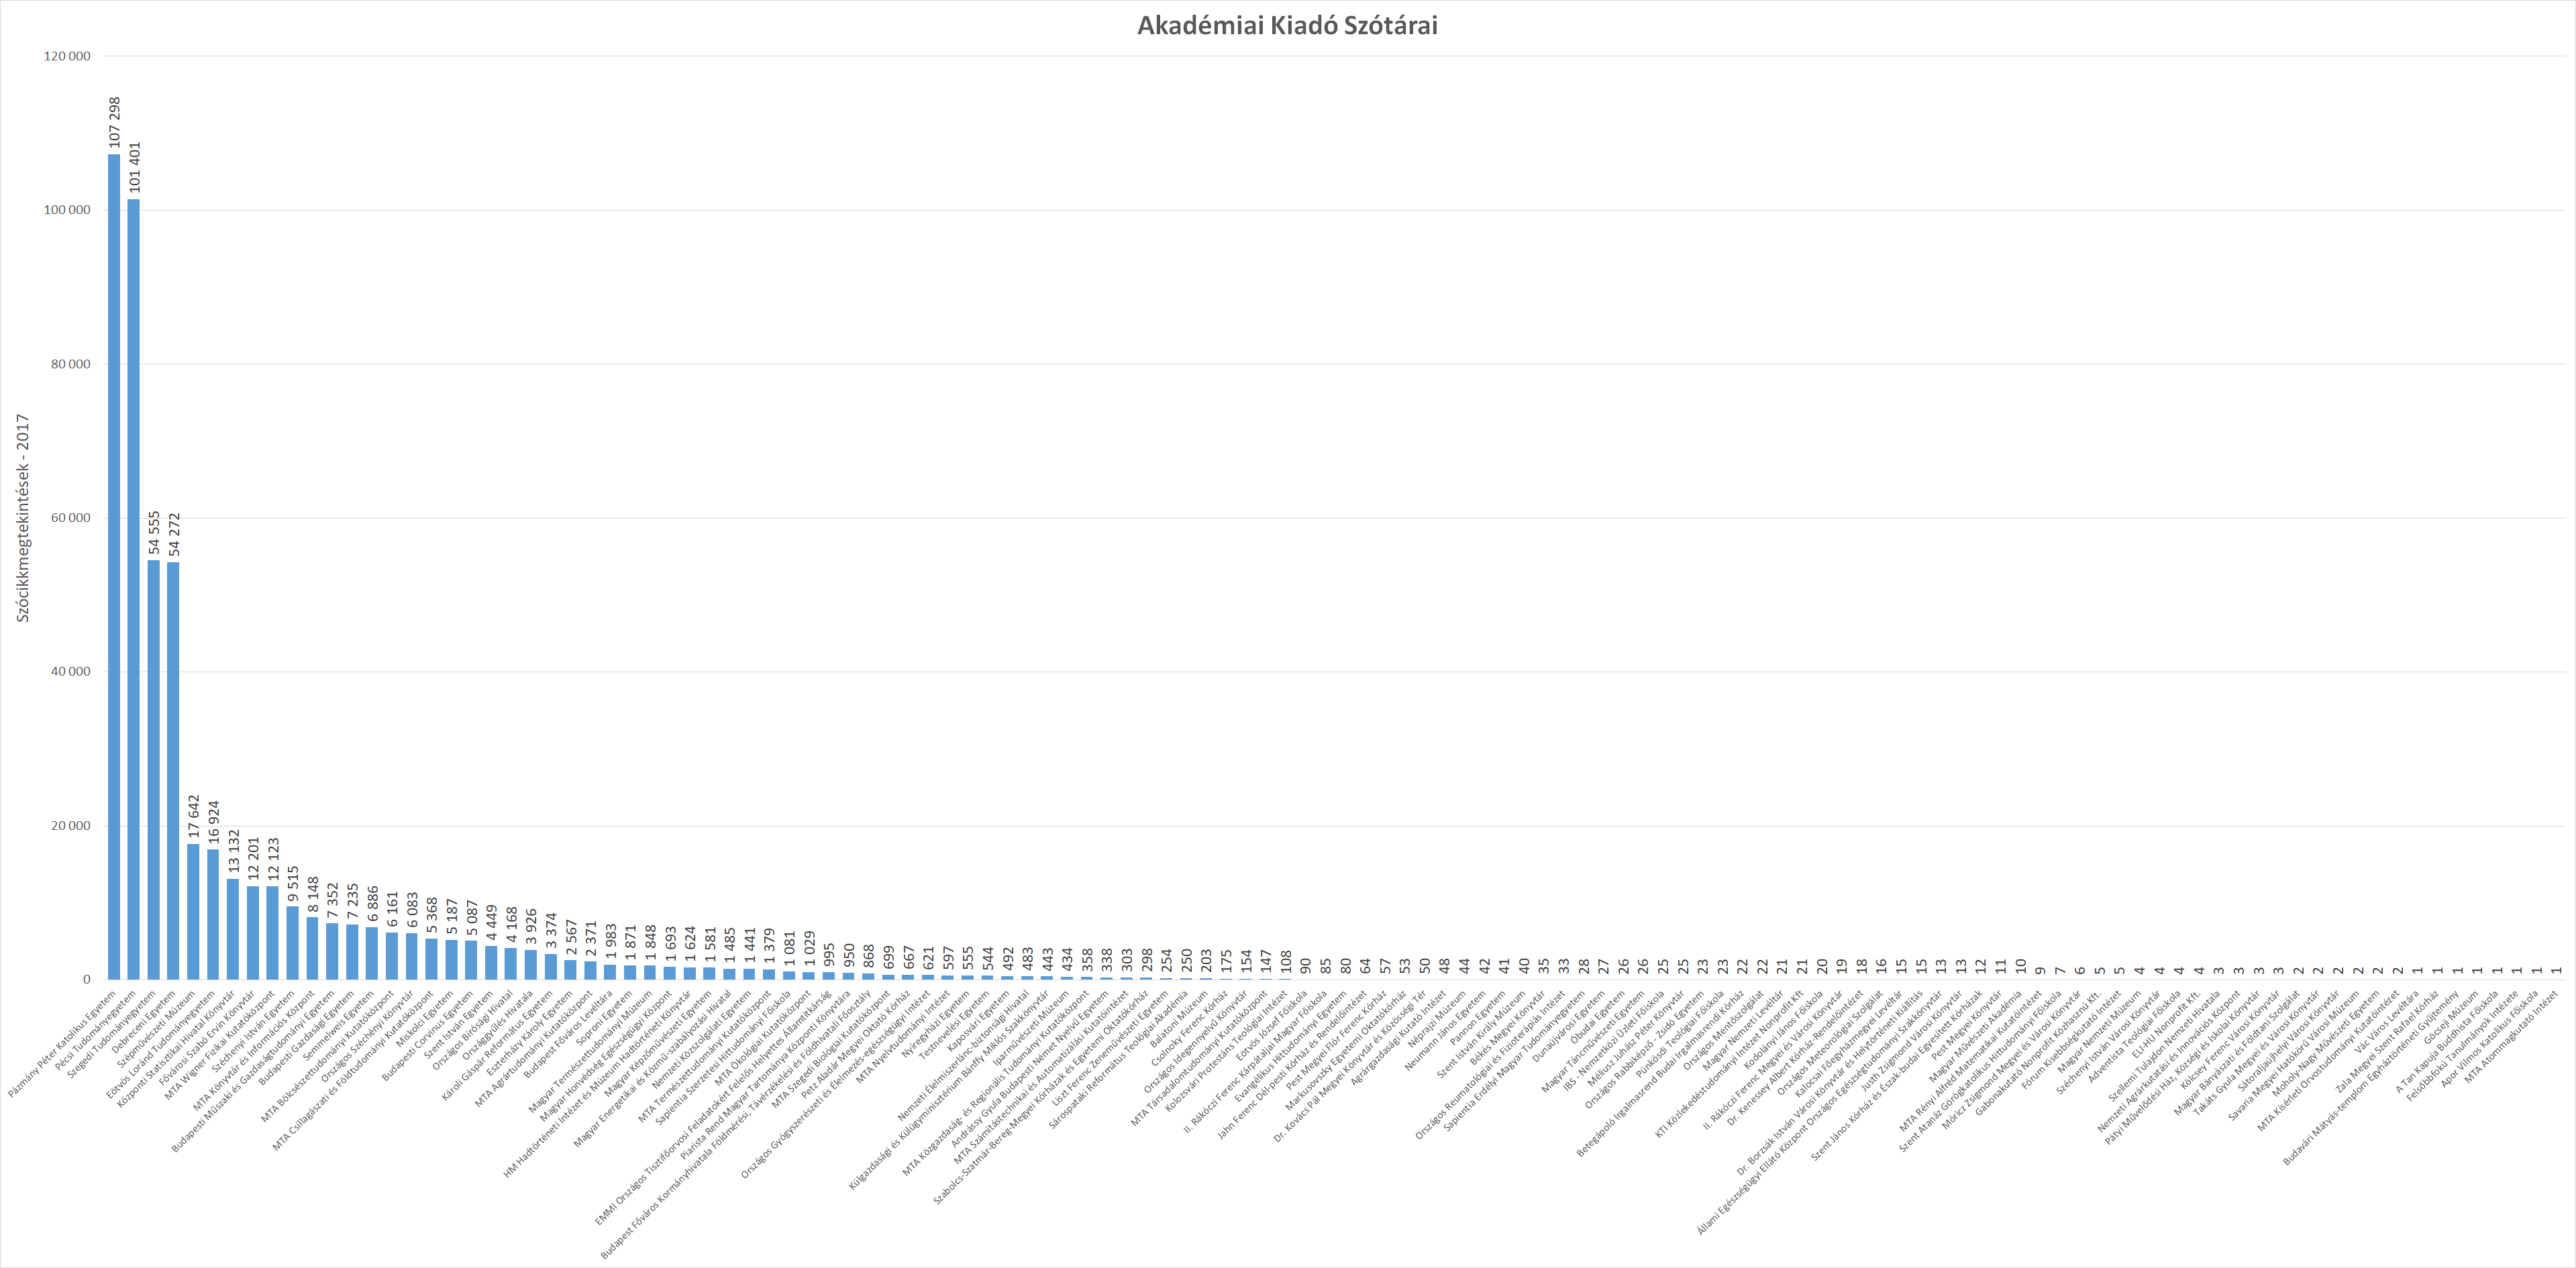Click the data label '544'
Image resolution: width=2576 pixels, height=1268 pixels.
coord(988,959)
